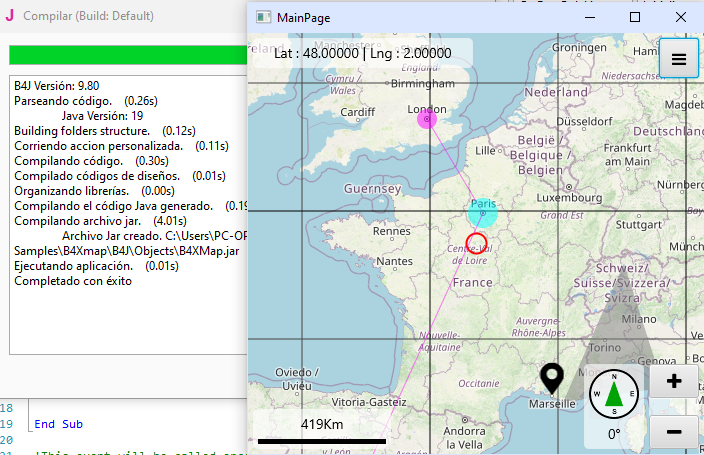Click the 0° rotation value under compass
The image size is (704, 455).
(614, 434)
